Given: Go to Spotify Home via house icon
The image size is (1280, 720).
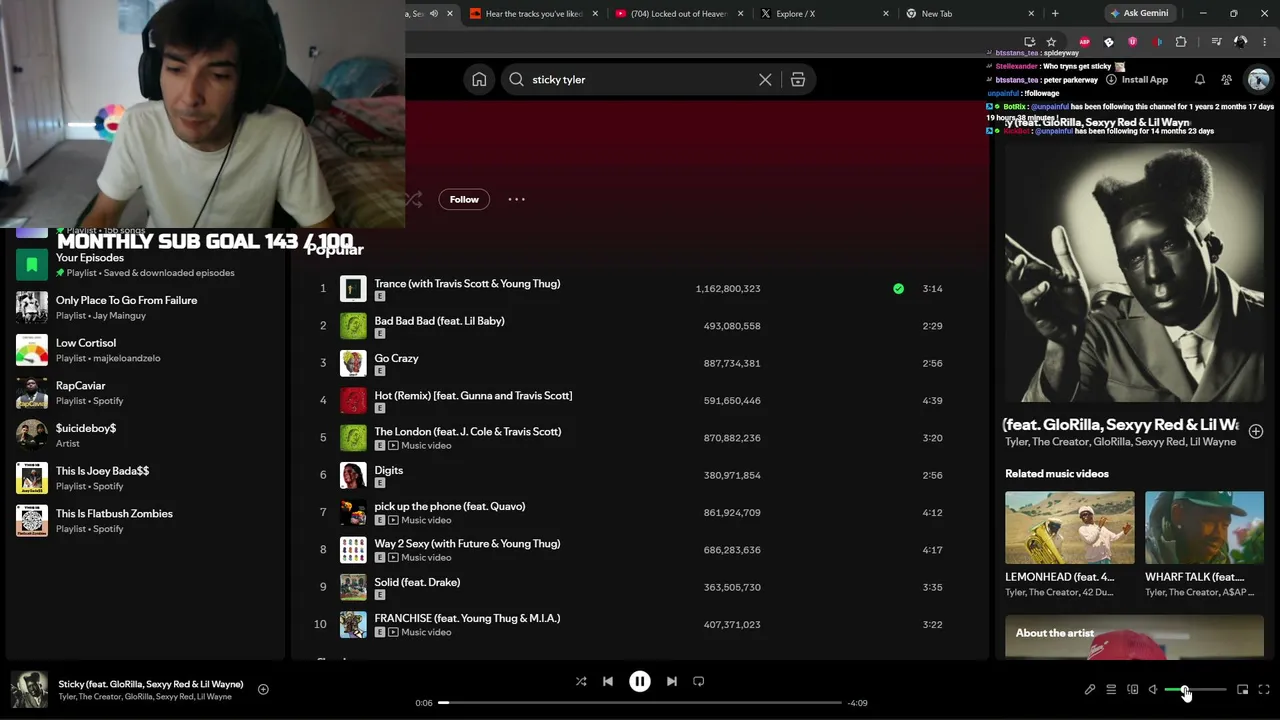Looking at the screenshot, I should tap(479, 80).
